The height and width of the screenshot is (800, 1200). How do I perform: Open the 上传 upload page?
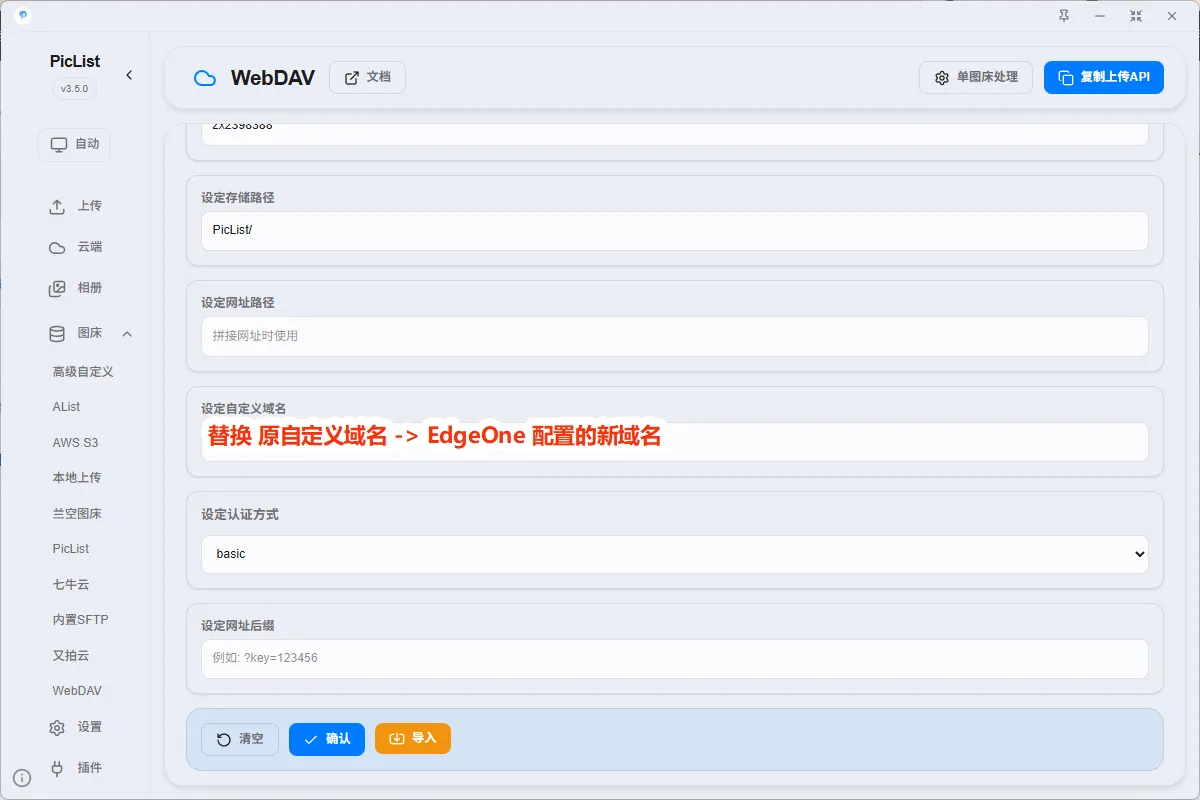click(75, 206)
